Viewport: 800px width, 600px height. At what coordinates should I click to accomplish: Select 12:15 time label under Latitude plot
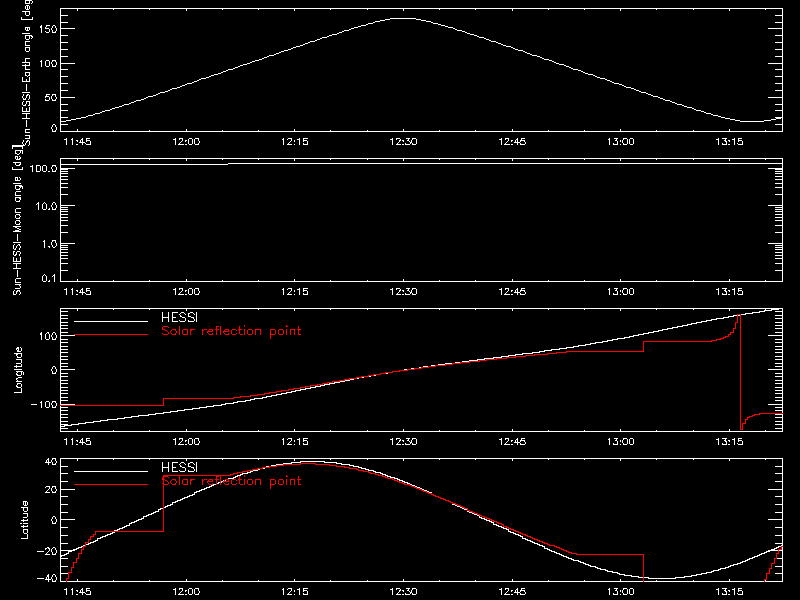(294, 591)
